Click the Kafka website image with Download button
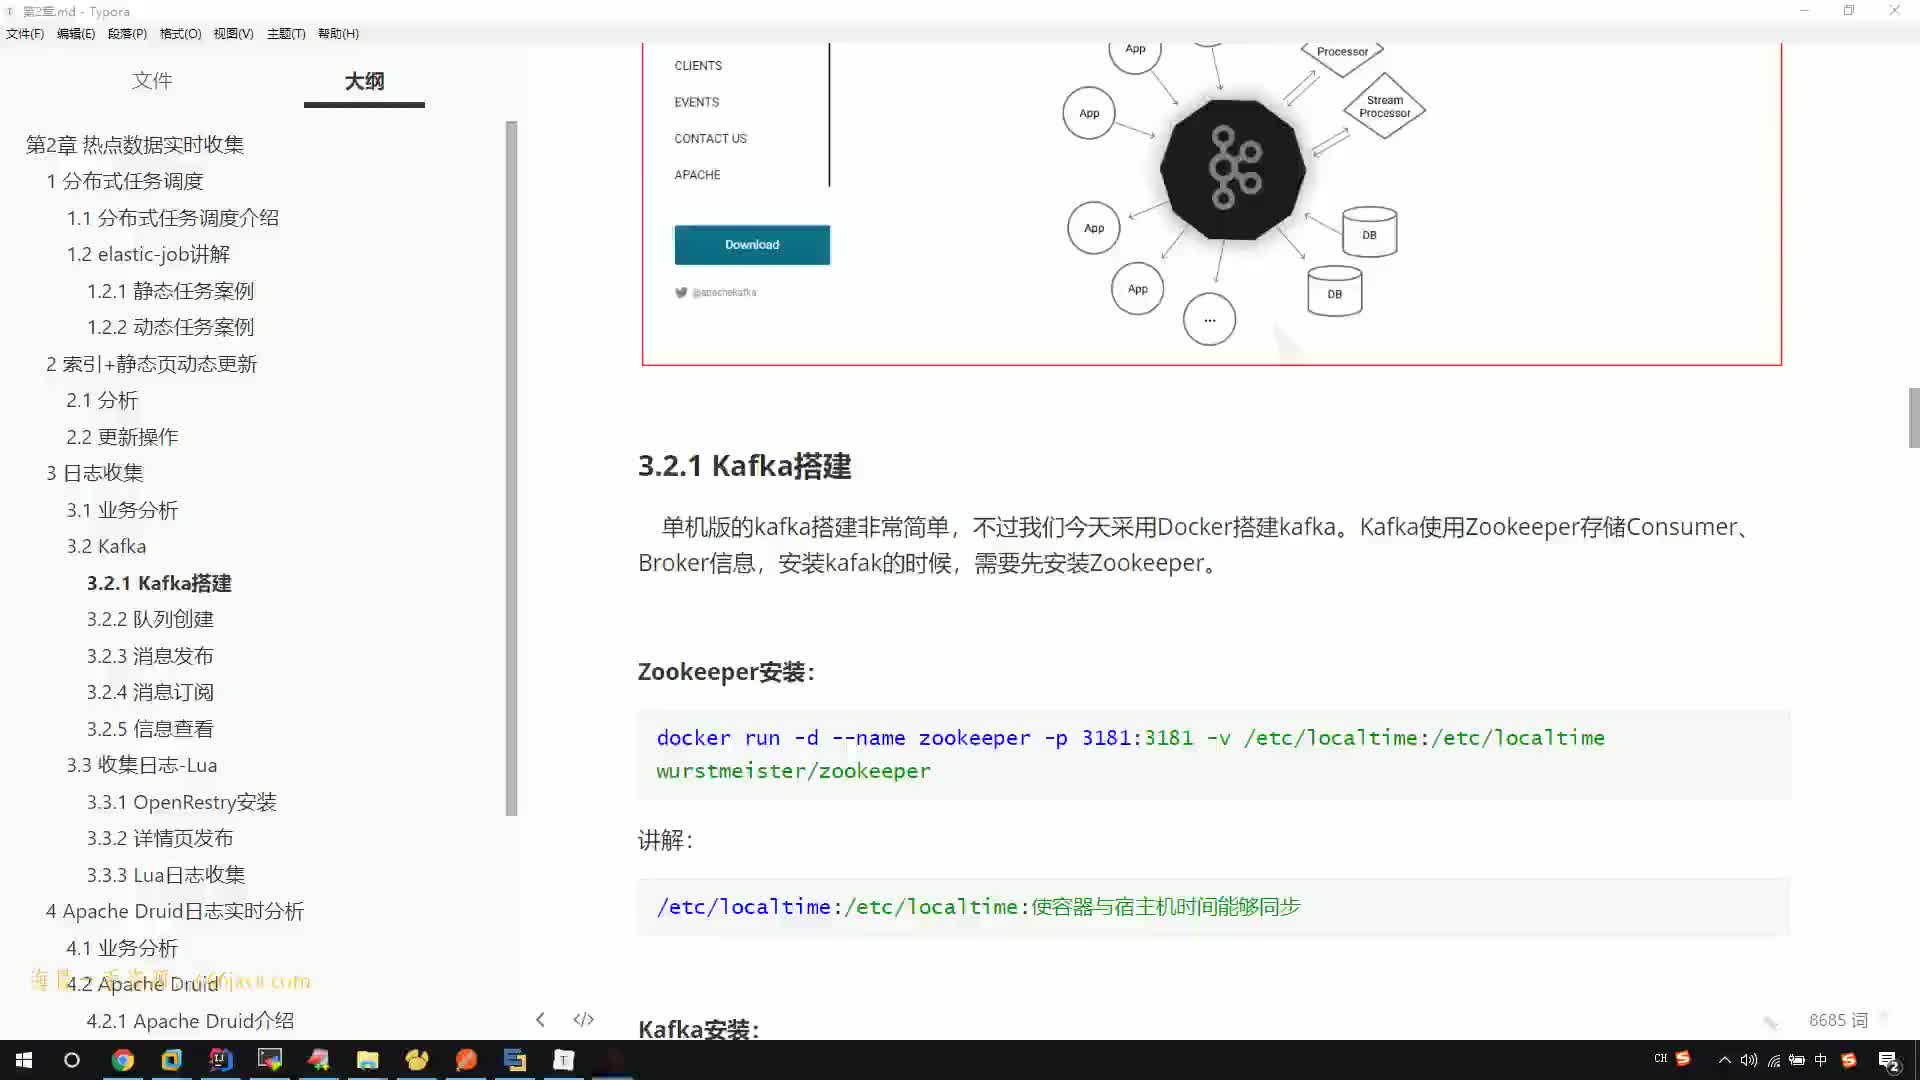This screenshot has height=1080, width=1920. click(1211, 203)
